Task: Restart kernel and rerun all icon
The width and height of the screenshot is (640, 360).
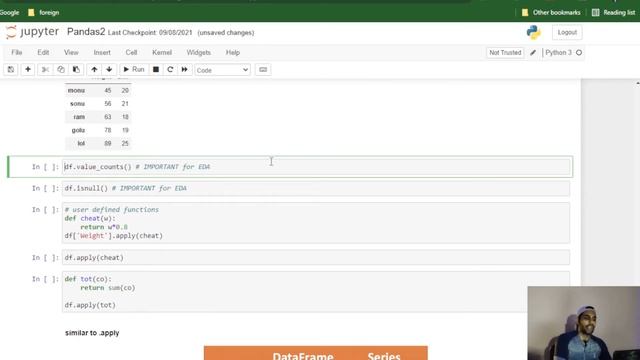Action: point(184,69)
